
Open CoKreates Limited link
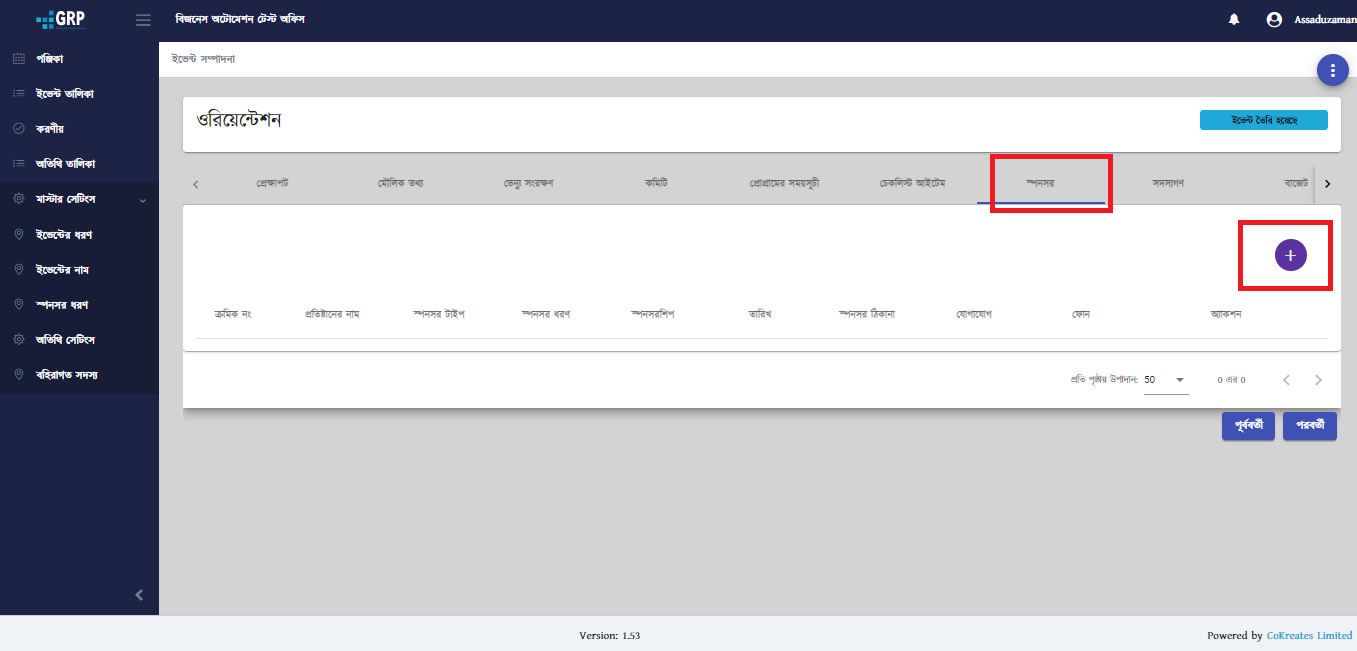tap(1309, 635)
